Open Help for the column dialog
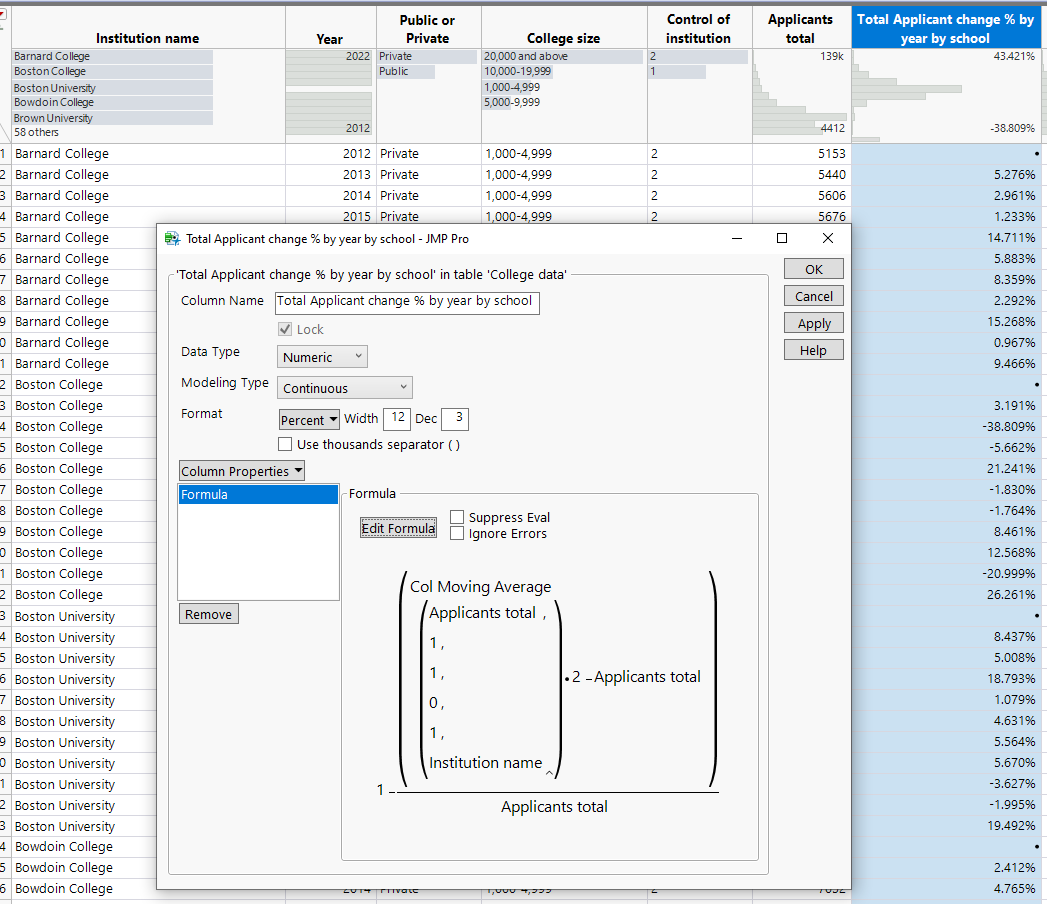The height and width of the screenshot is (904, 1047). 813,349
